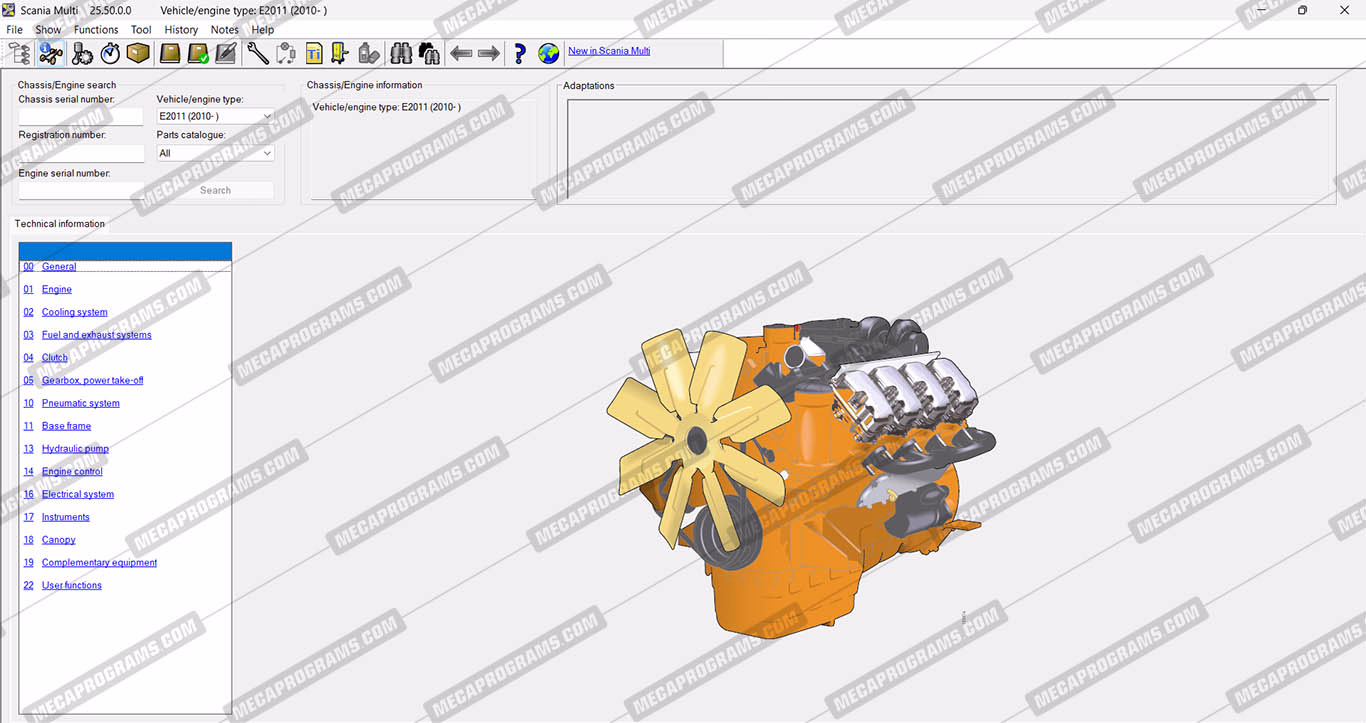The width and height of the screenshot is (1366, 723).
Task: Open the book with green checkmark icon
Action: tap(198, 53)
